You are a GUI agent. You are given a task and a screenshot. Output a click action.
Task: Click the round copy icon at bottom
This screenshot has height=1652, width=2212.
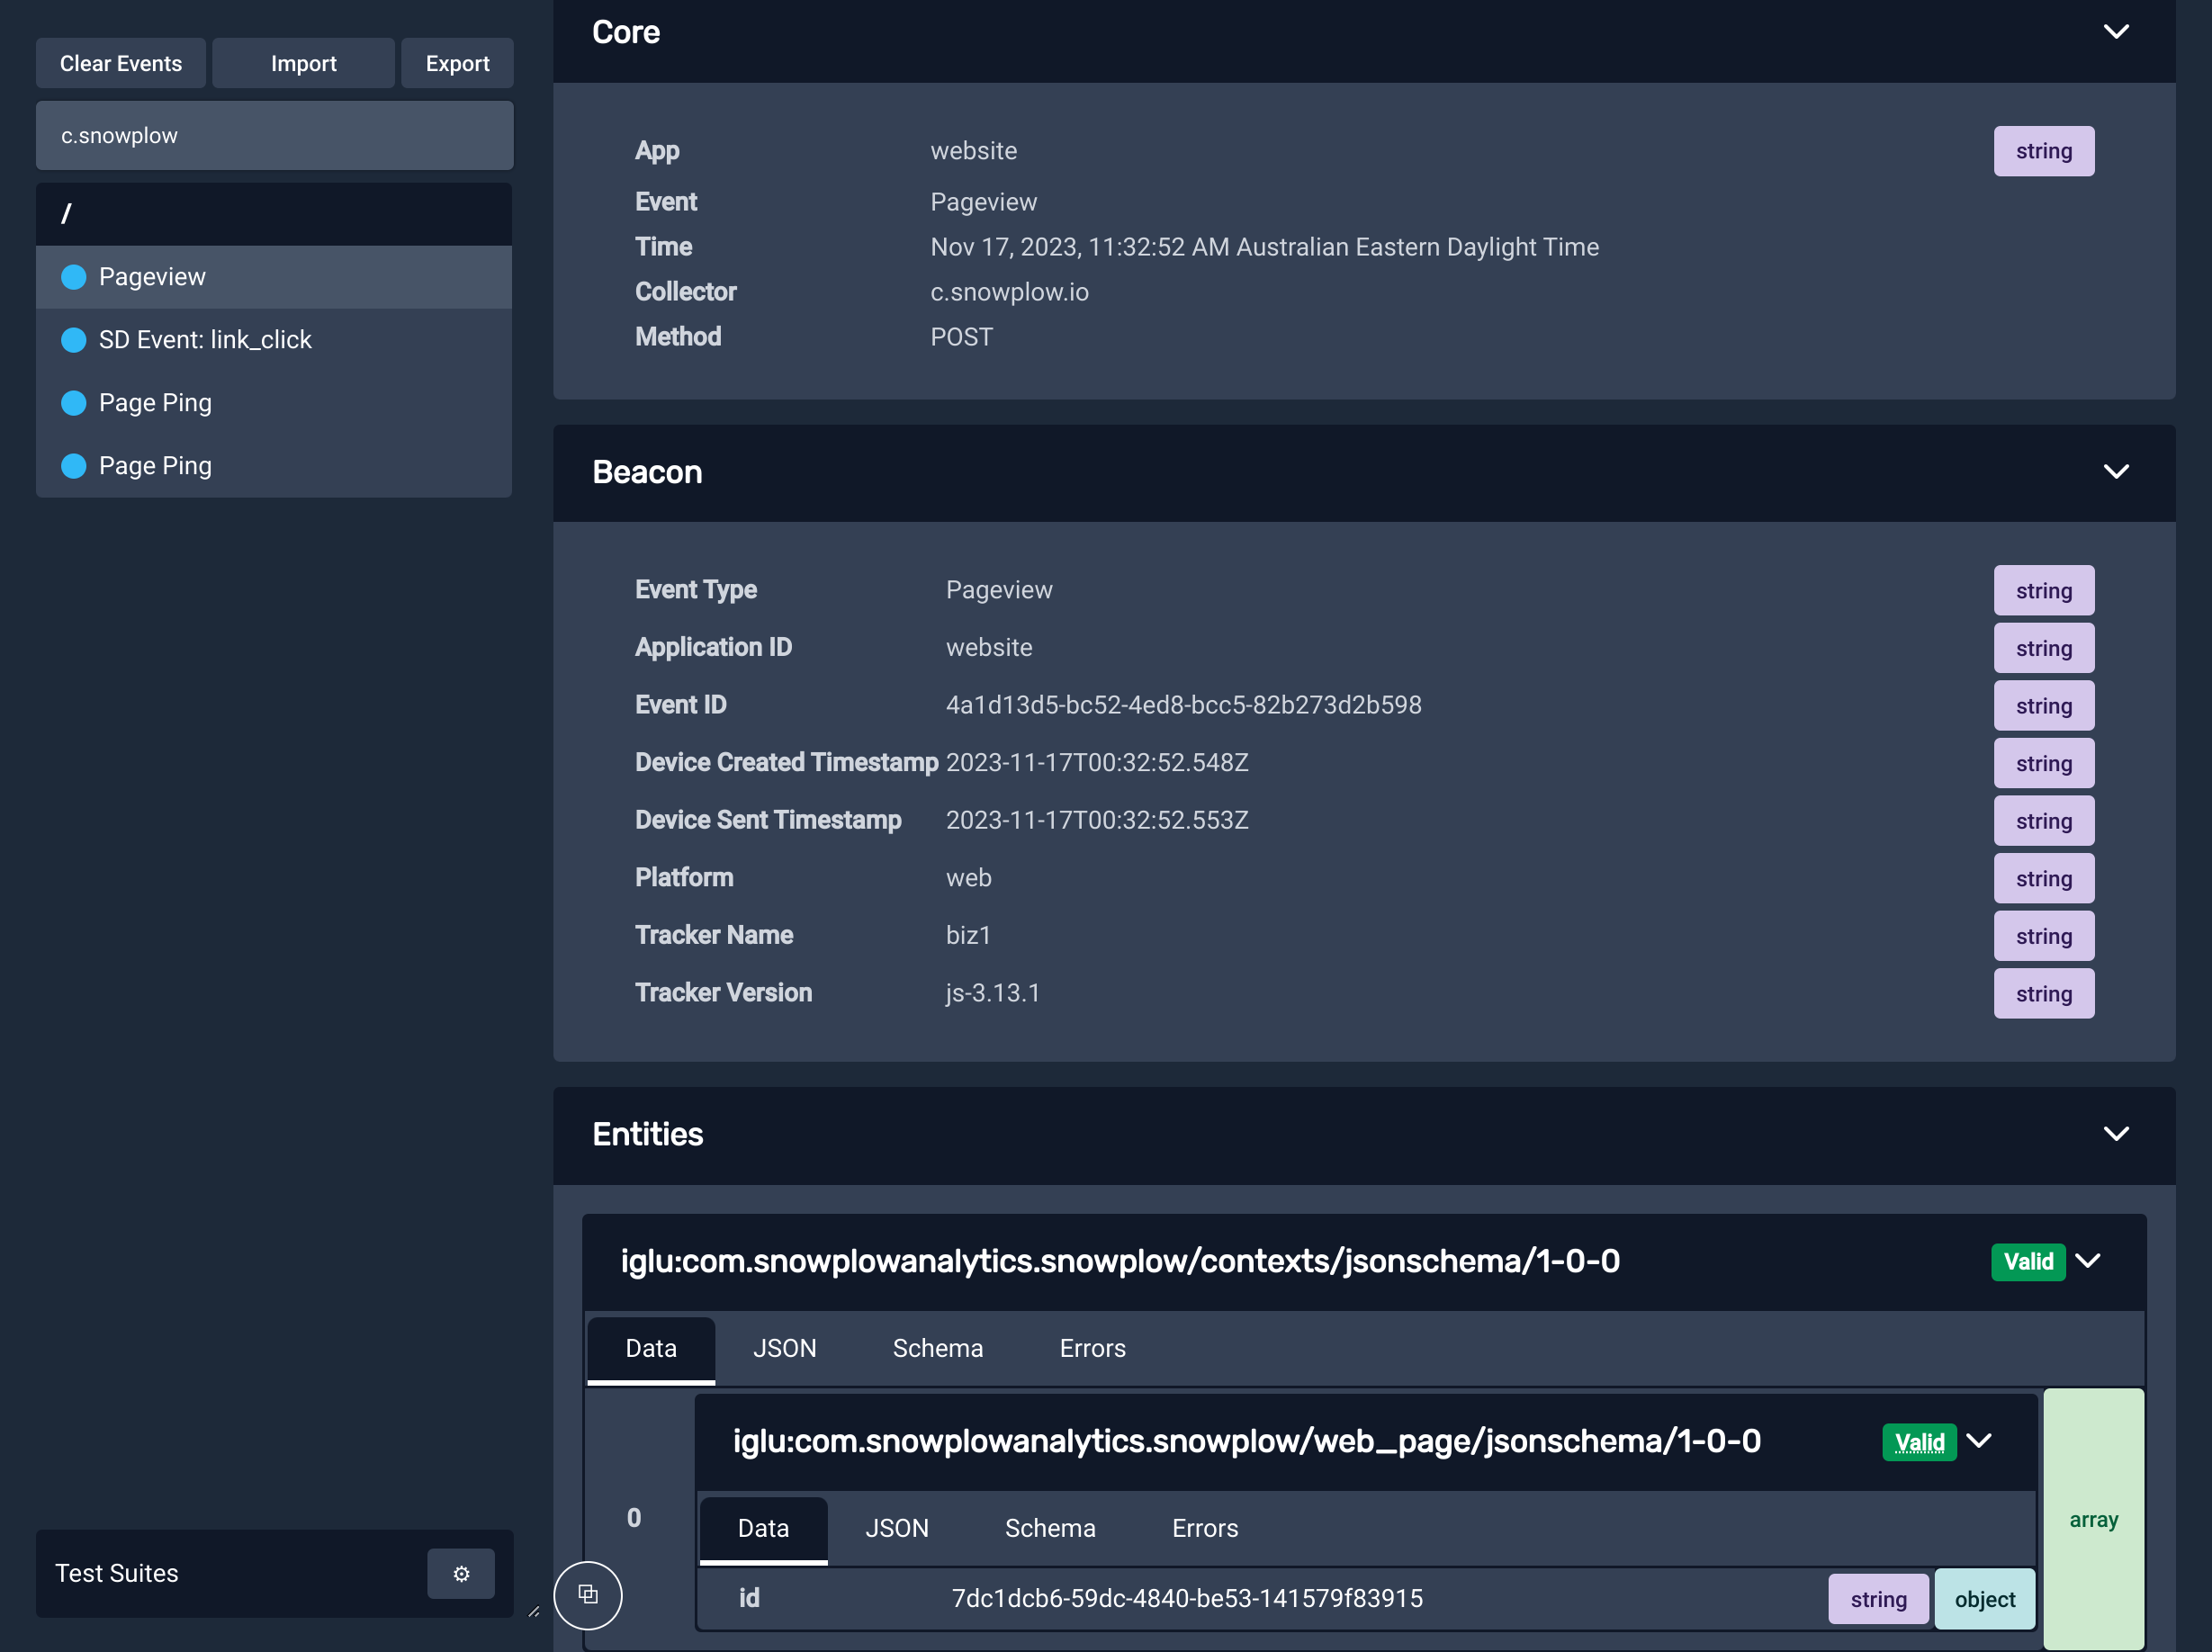point(588,1594)
